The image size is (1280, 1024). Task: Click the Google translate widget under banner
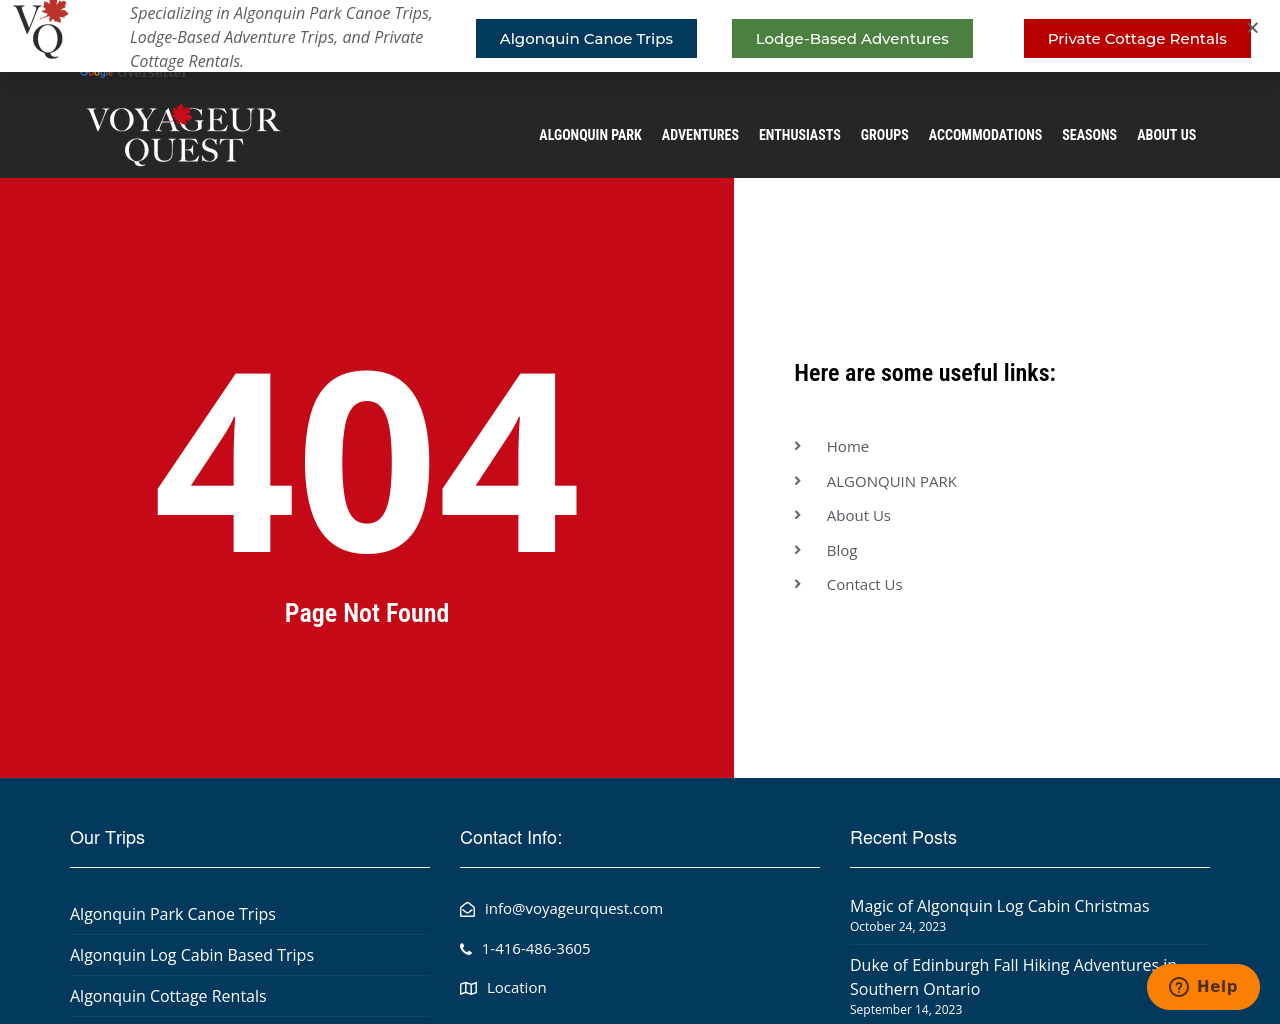coord(133,74)
